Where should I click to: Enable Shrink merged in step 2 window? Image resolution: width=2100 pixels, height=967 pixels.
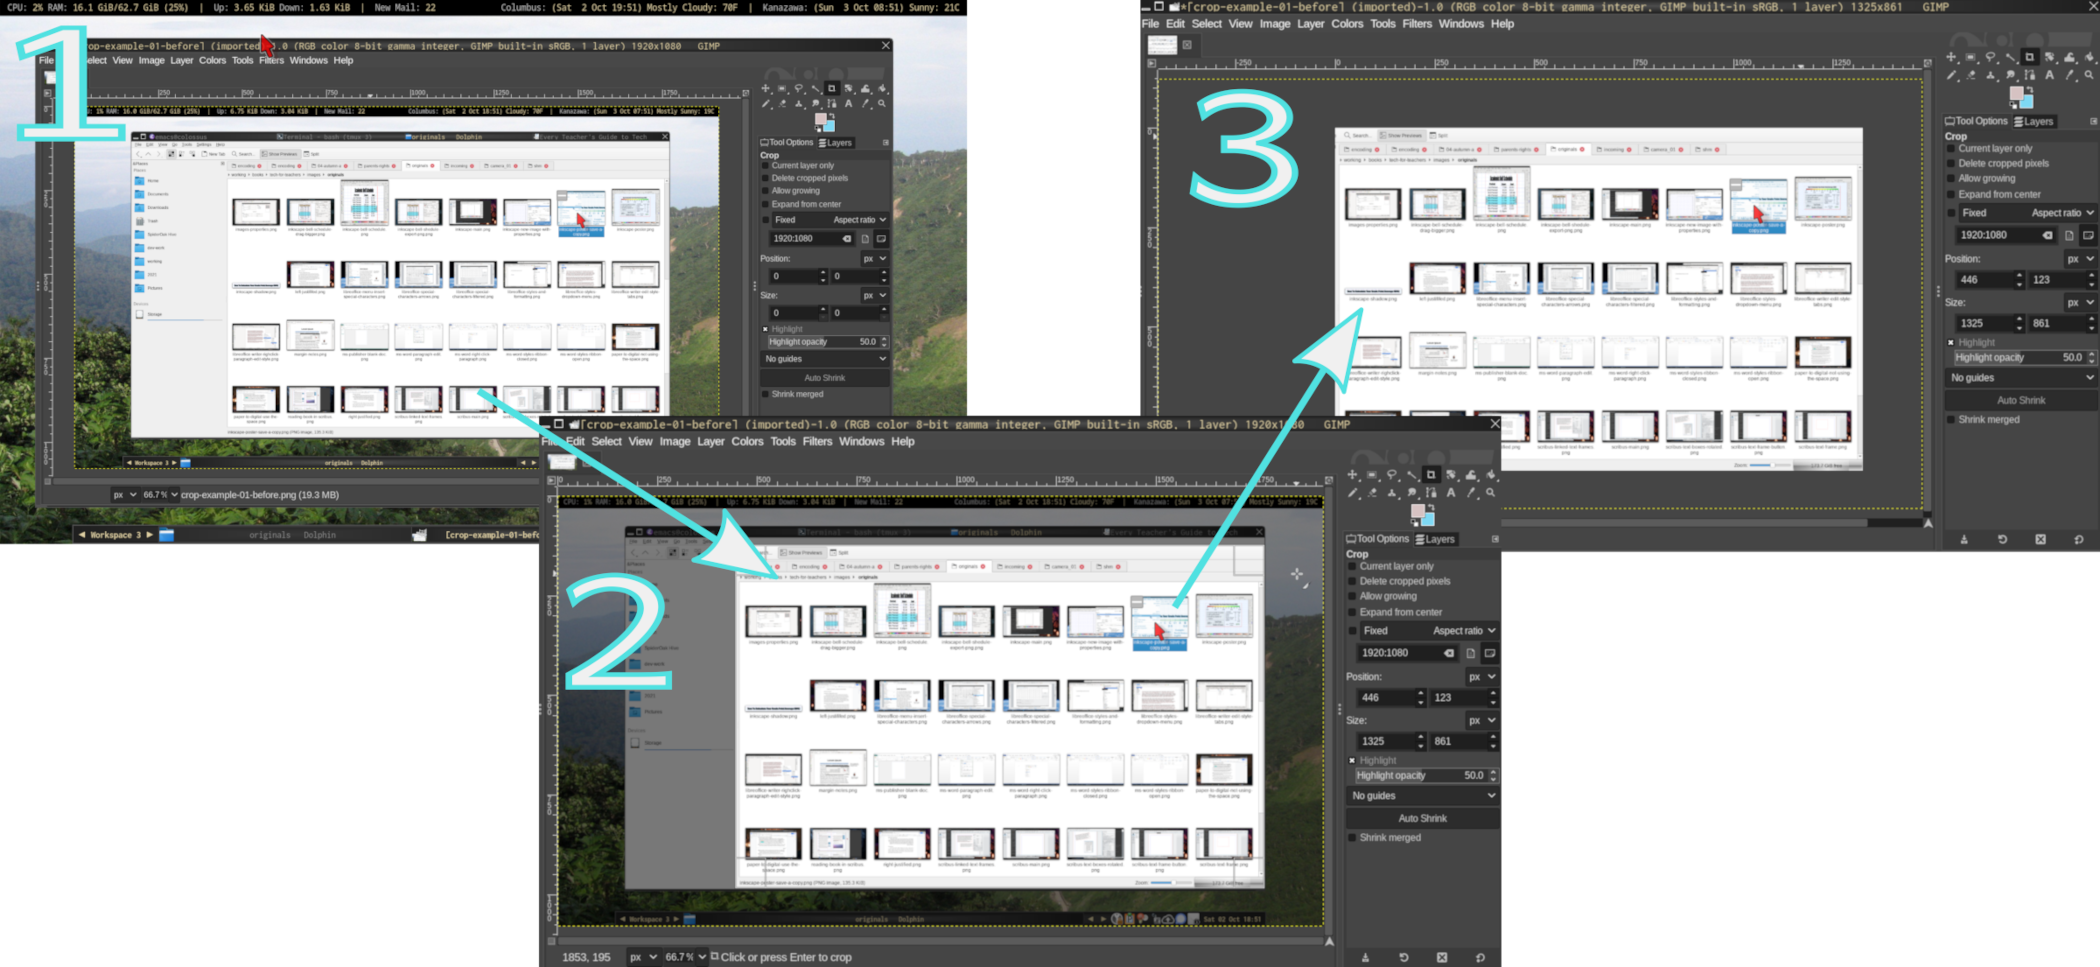pos(1352,838)
